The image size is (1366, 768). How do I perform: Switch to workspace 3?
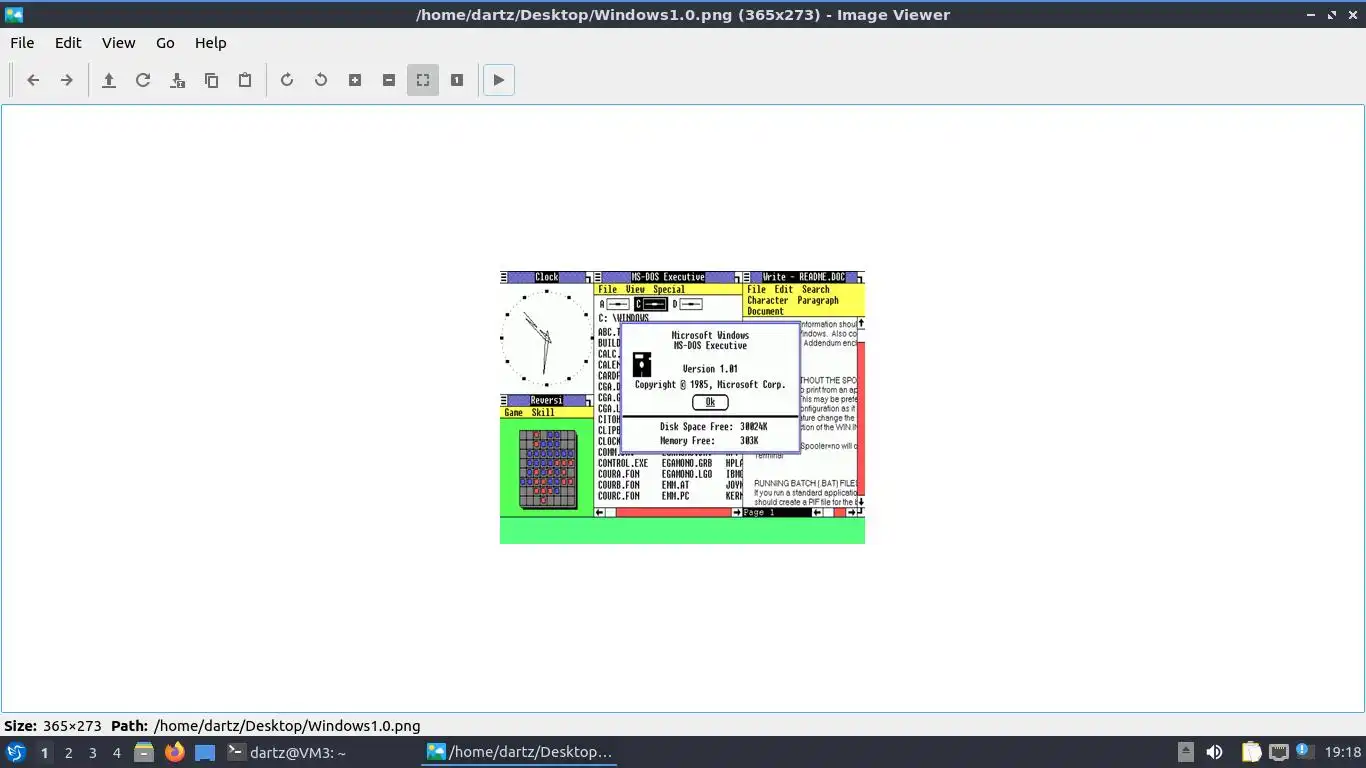92,753
